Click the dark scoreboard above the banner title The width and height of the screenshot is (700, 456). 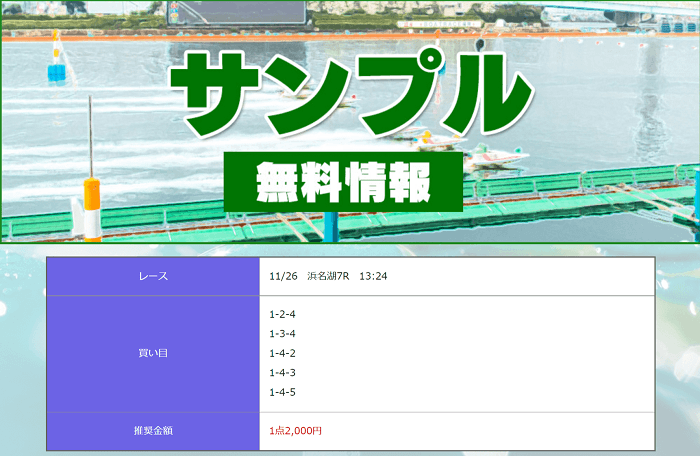click(x=240, y=12)
